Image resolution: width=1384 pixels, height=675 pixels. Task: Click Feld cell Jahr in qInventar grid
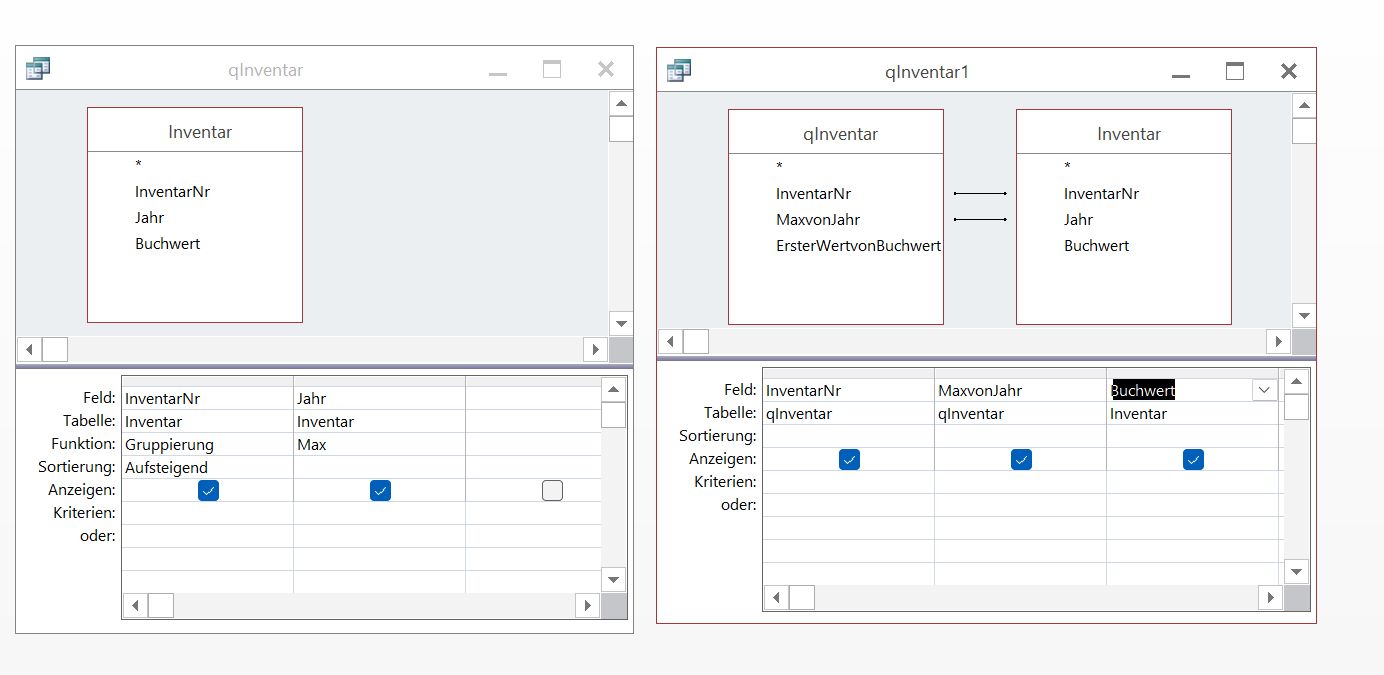tap(379, 398)
